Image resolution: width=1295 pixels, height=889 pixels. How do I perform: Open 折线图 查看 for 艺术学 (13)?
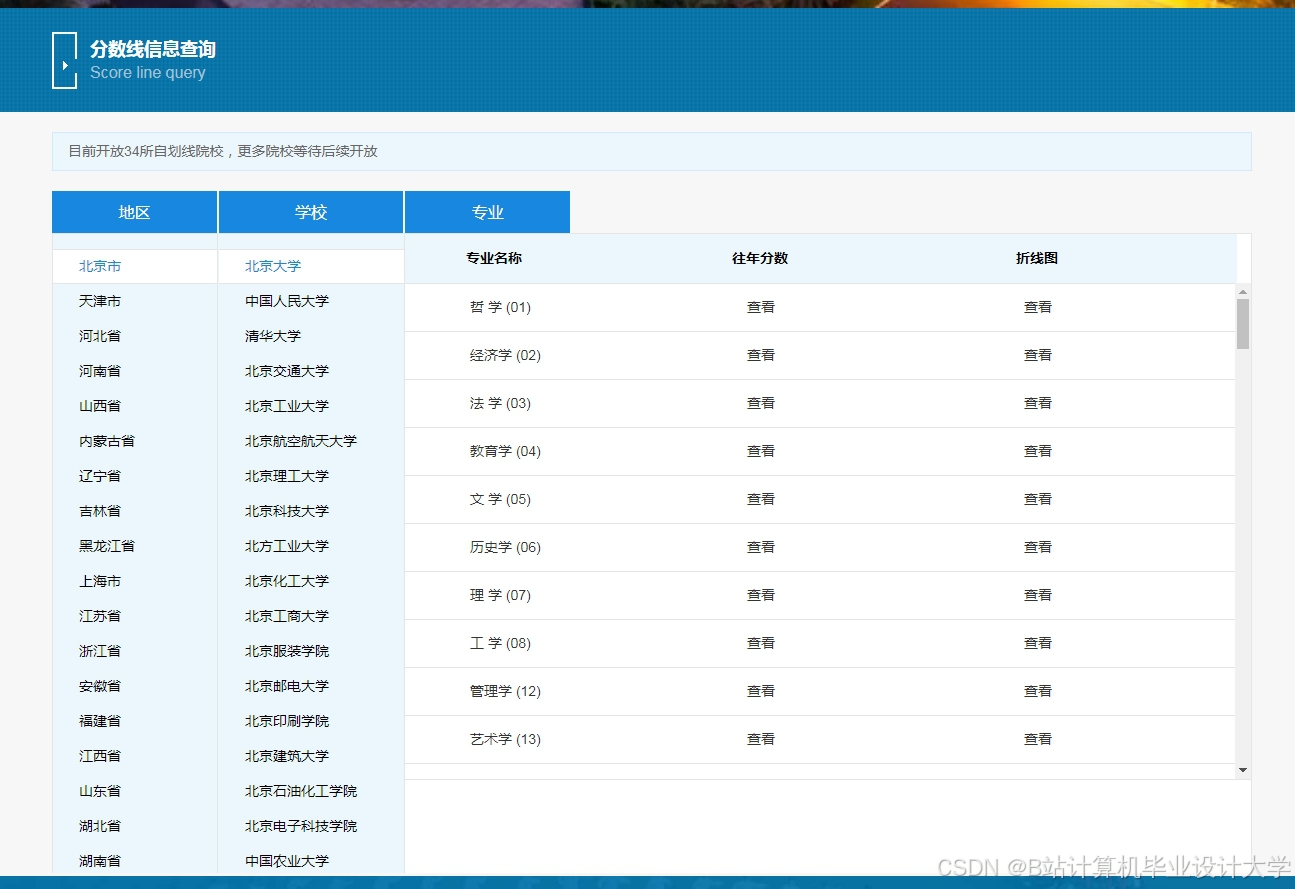tap(1037, 738)
